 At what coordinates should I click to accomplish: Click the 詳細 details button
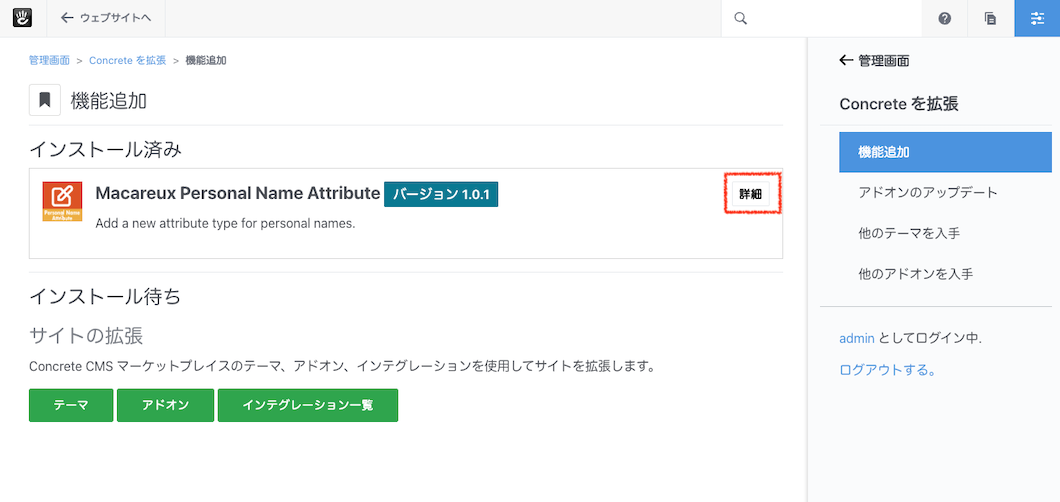pyautogui.click(x=750, y=194)
